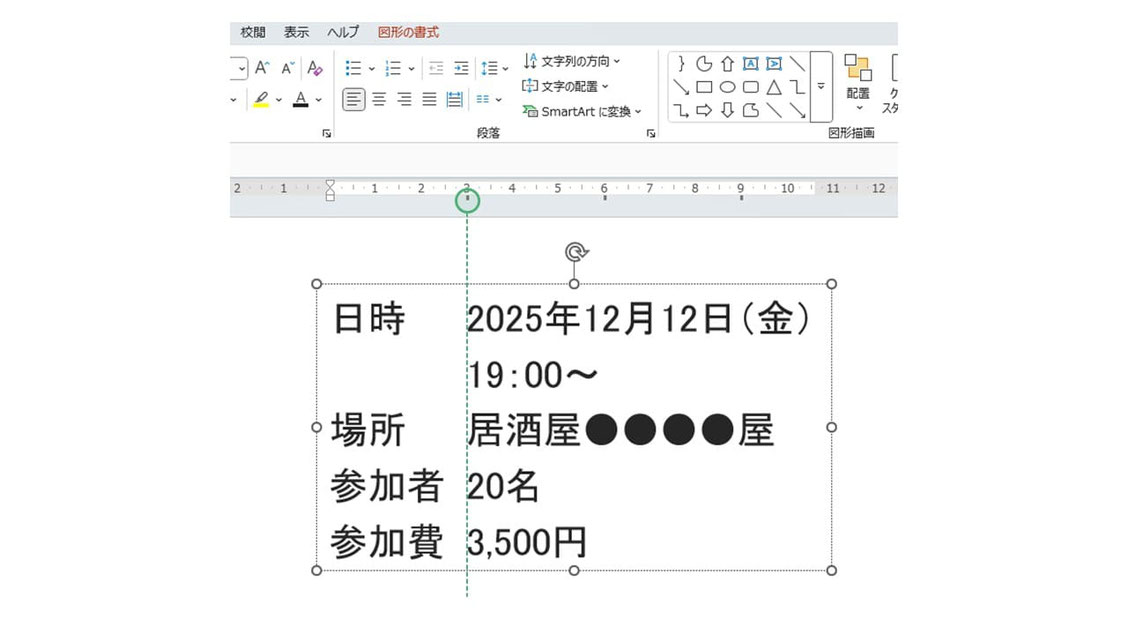The image size is (1128, 635).
Task: Expand the shapes gallery more button
Action: (x=821, y=86)
